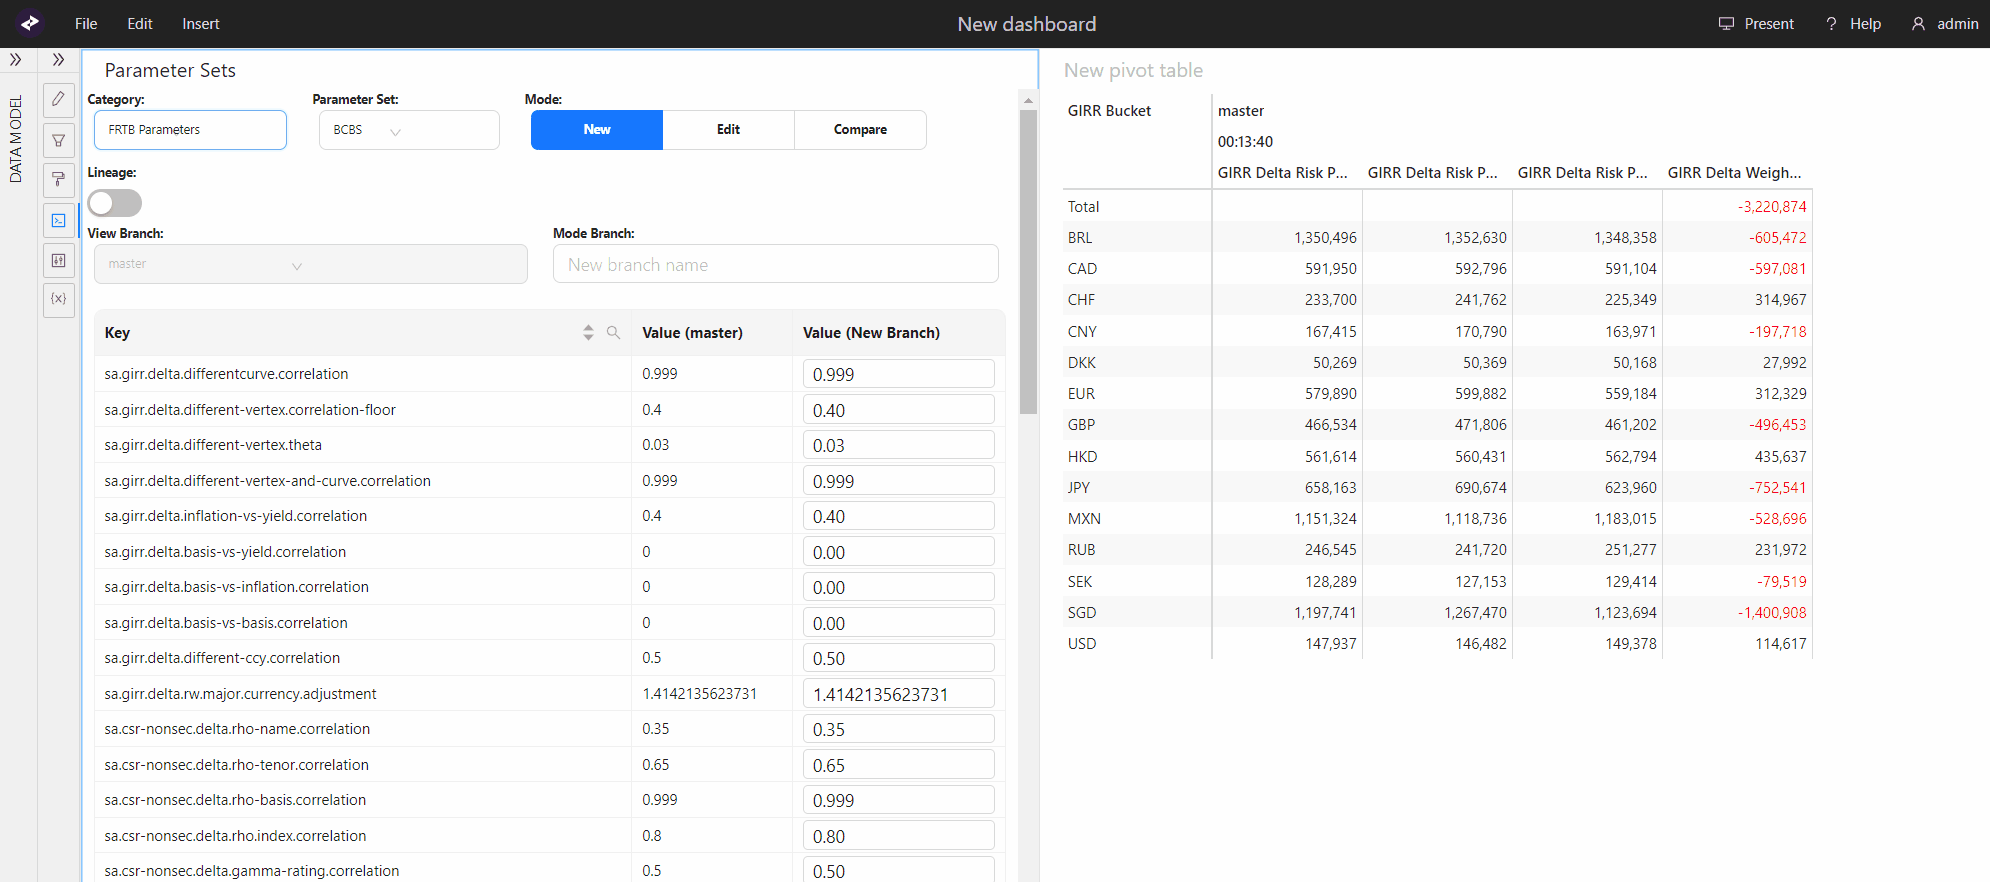The height and width of the screenshot is (882, 1990).
Task: Open the View Branch master dropdown
Action: (x=311, y=264)
